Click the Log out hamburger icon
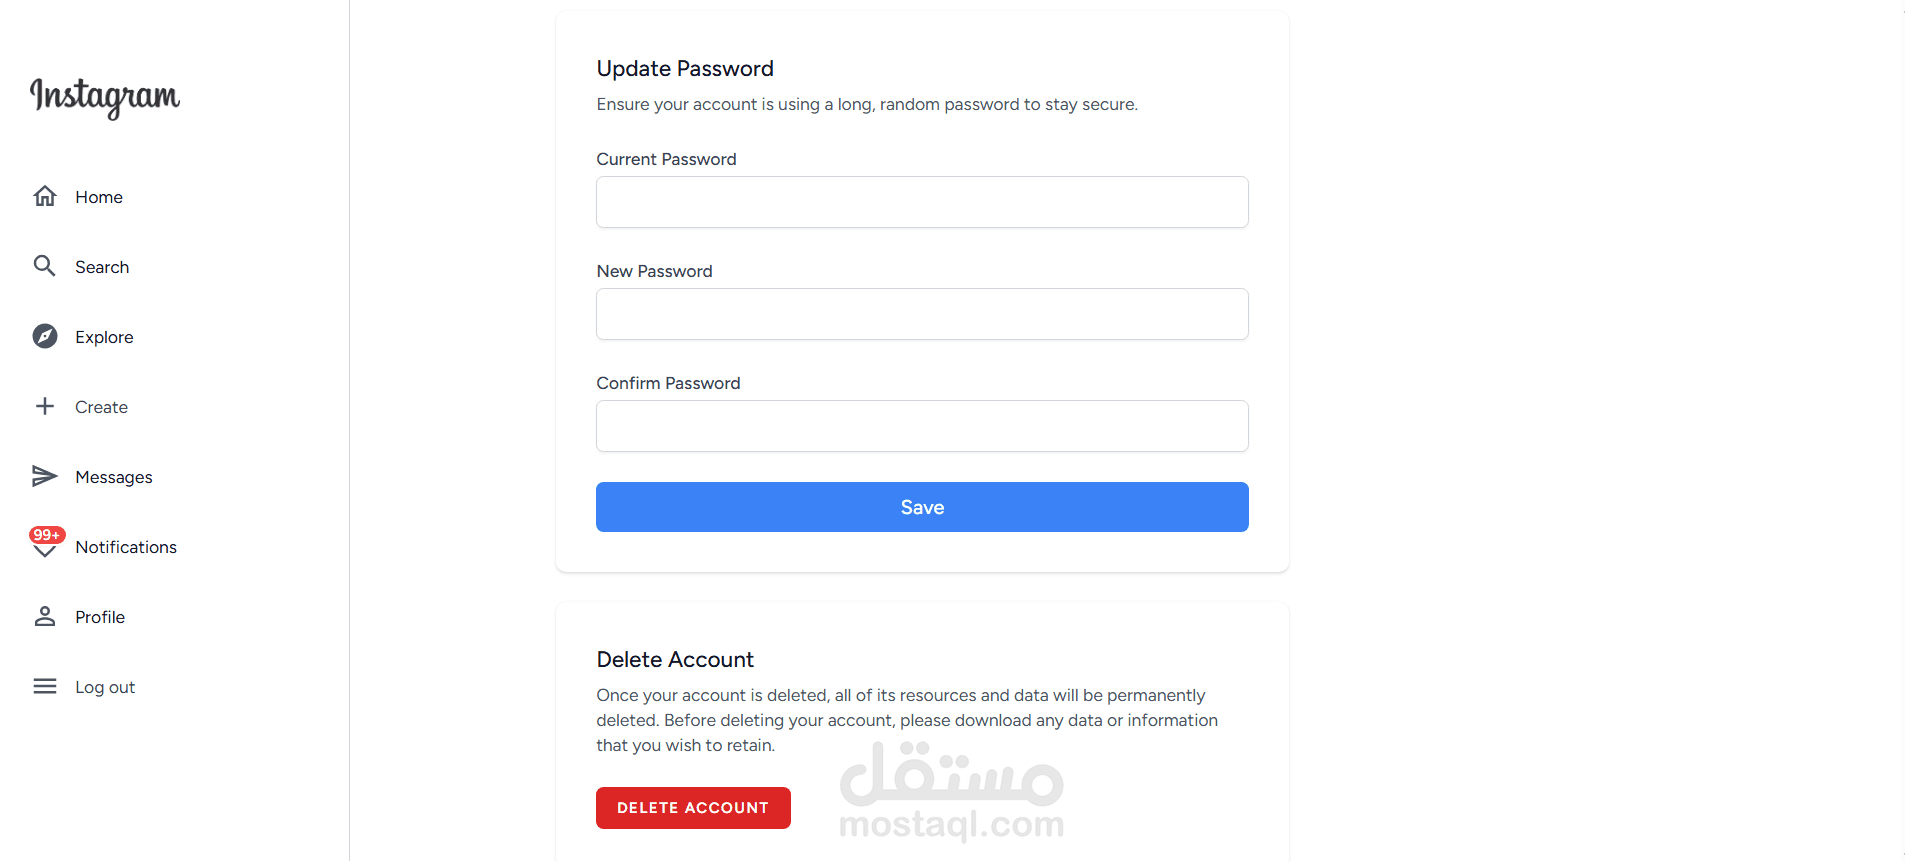 [45, 686]
